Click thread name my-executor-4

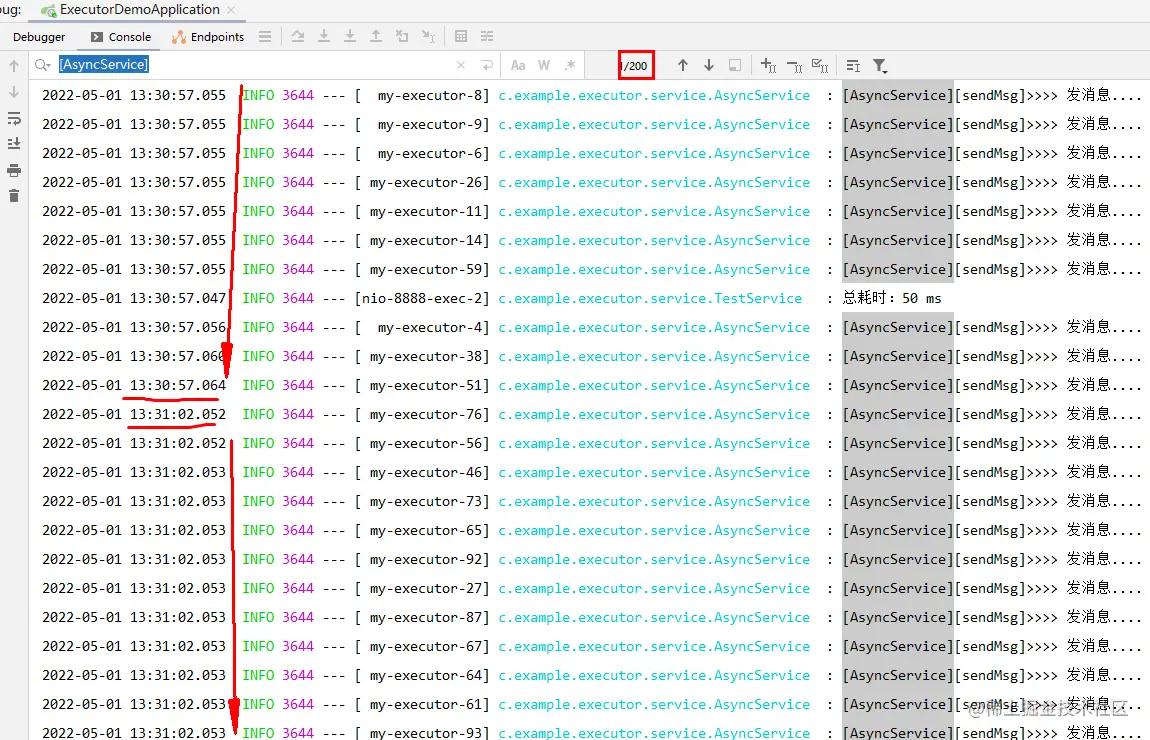429,327
